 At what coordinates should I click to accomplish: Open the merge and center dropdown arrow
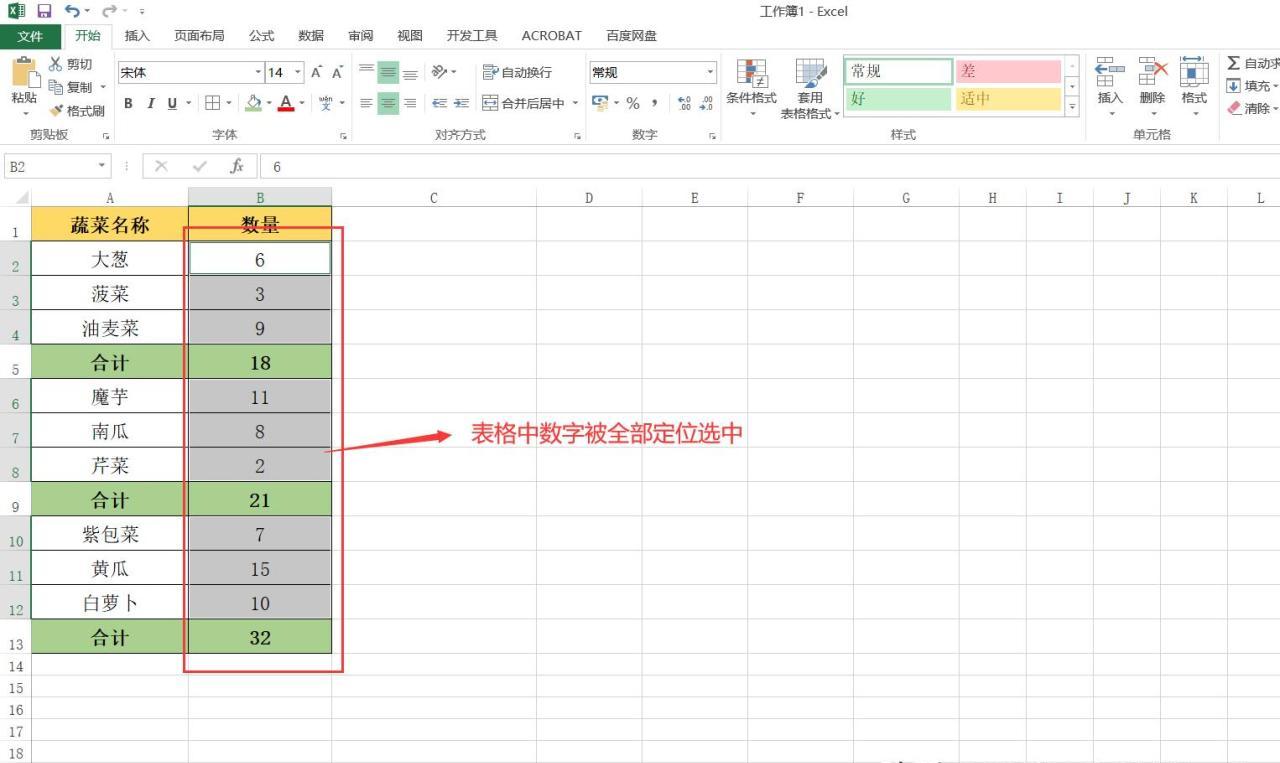[576, 103]
